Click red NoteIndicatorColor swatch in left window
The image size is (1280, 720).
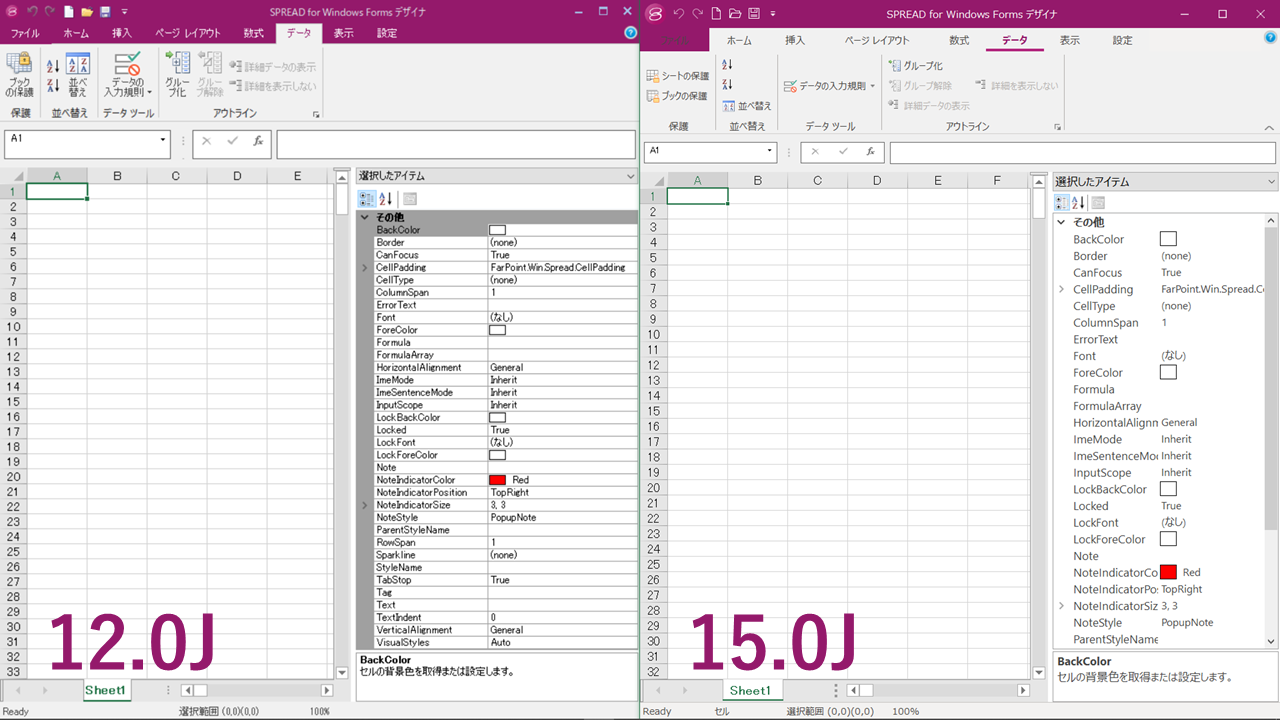497,480
